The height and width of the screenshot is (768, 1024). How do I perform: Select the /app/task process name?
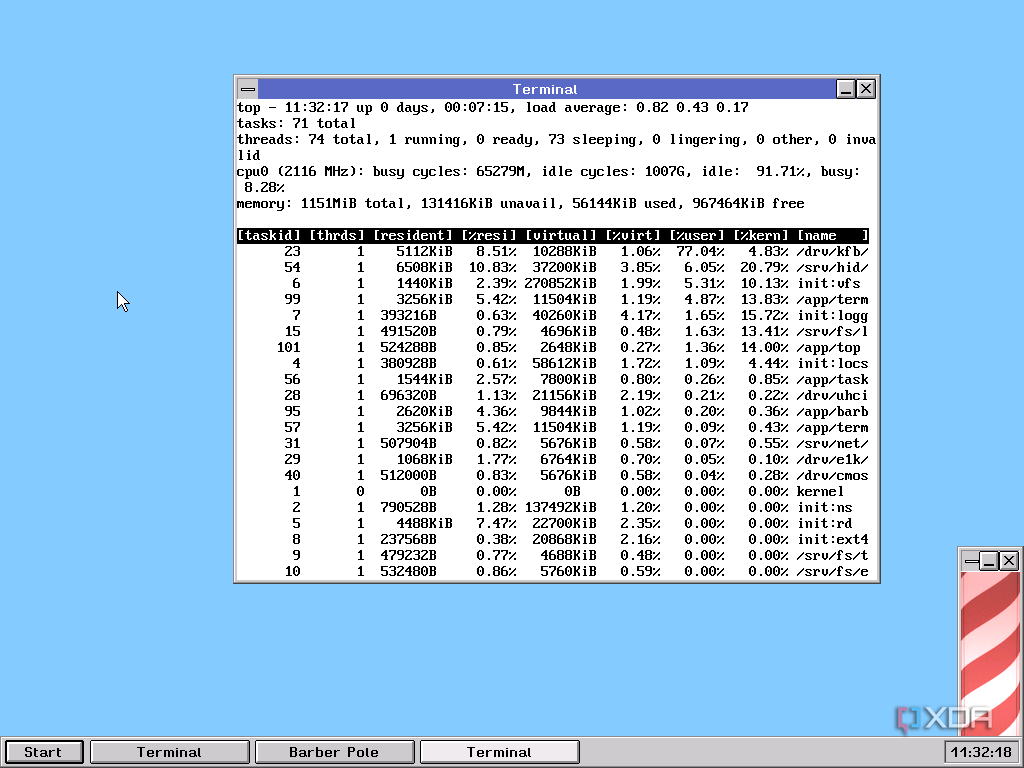[833, 379]
